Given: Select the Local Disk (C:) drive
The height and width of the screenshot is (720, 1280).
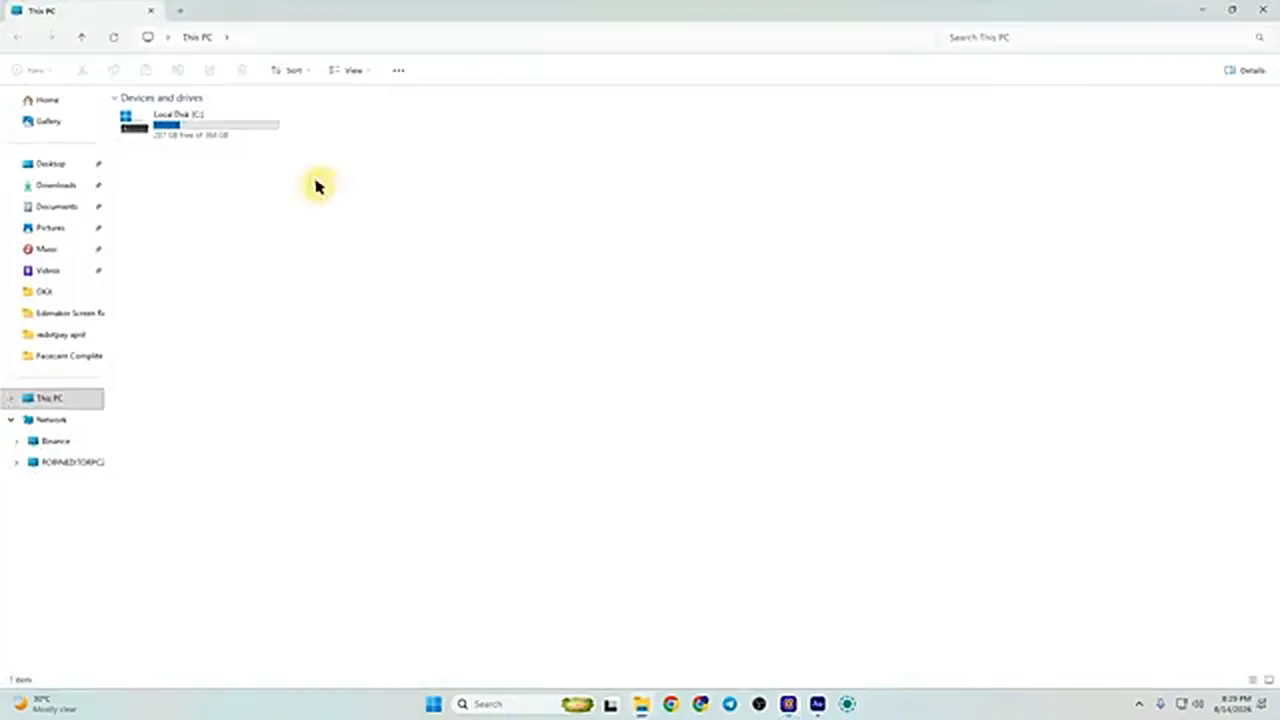Looking at the screenshot, I should (200, 124).
